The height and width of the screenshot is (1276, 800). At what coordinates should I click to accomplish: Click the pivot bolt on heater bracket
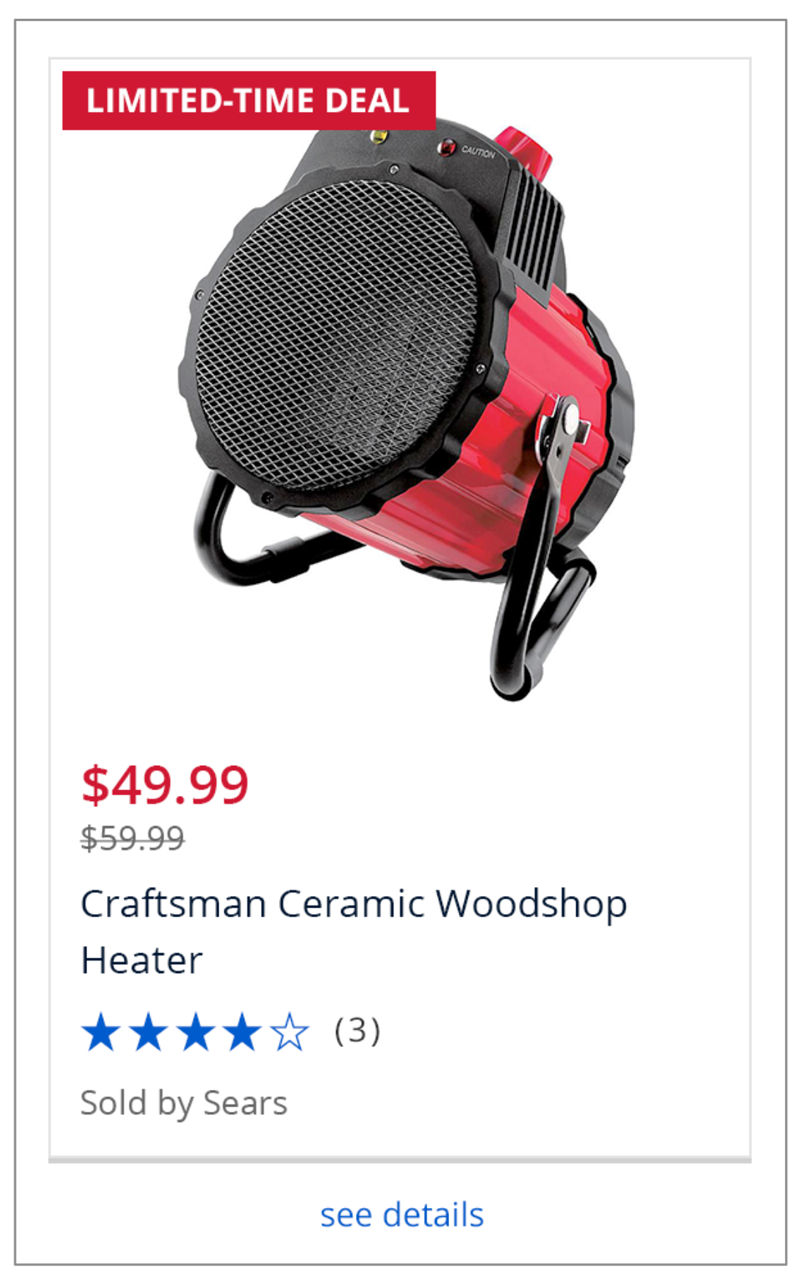click(x=568, y=421)
